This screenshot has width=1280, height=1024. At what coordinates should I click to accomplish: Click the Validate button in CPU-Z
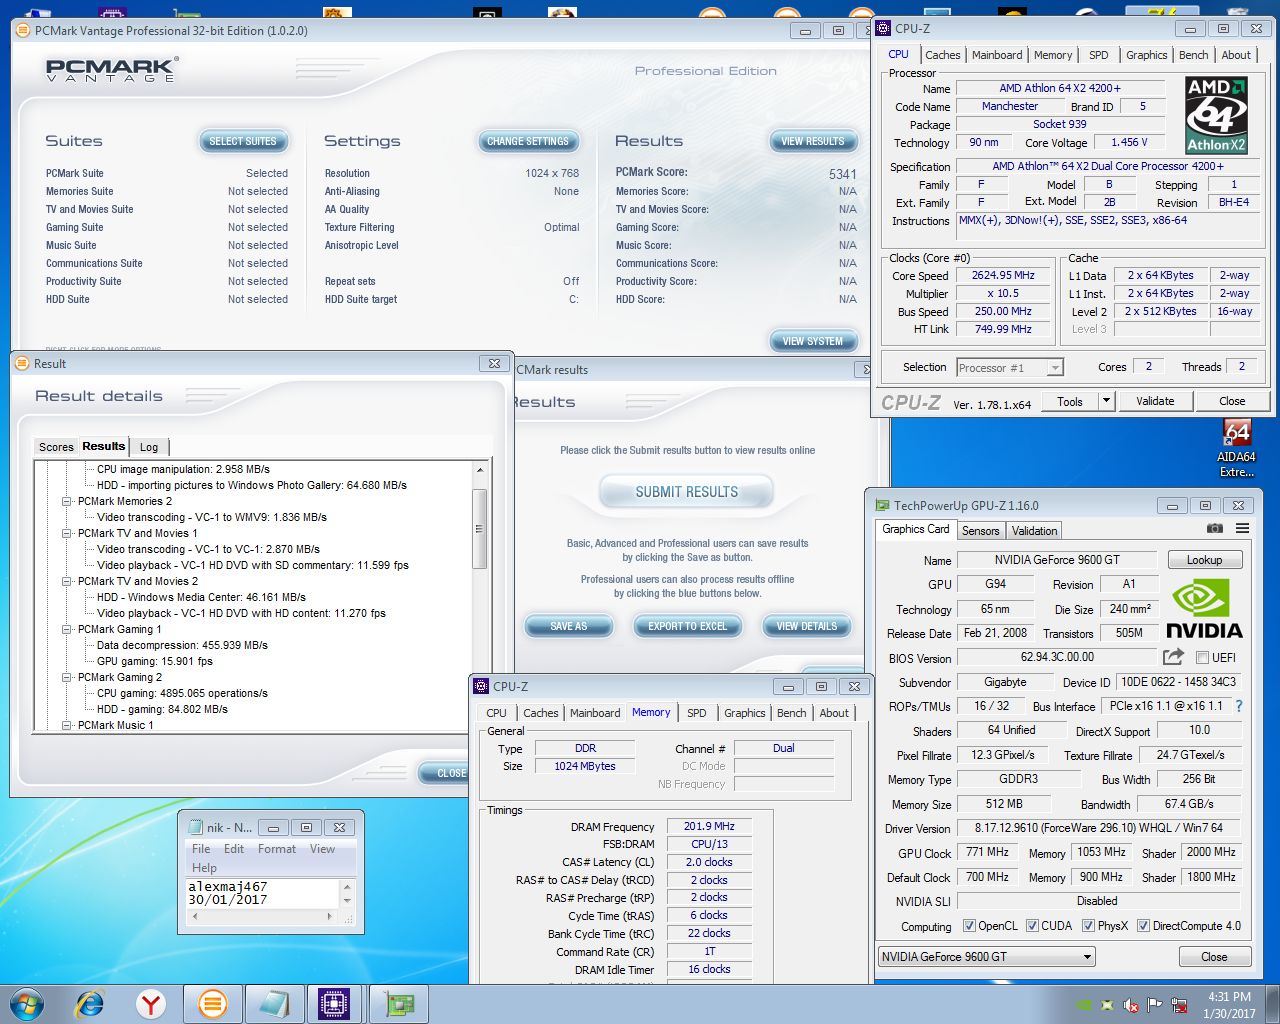[x=1155, y=401]
